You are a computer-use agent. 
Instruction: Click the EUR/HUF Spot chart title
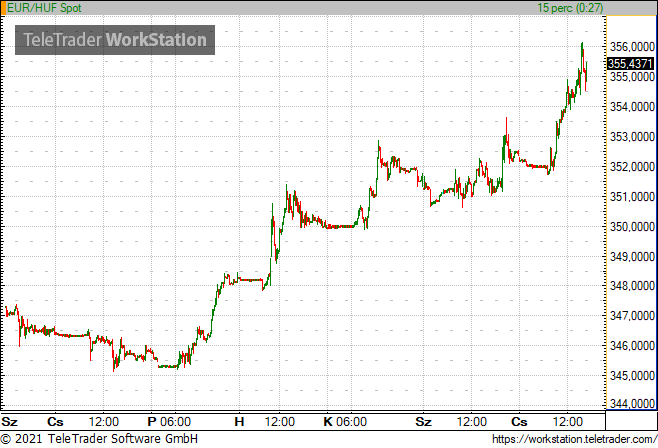coord(44,8)
